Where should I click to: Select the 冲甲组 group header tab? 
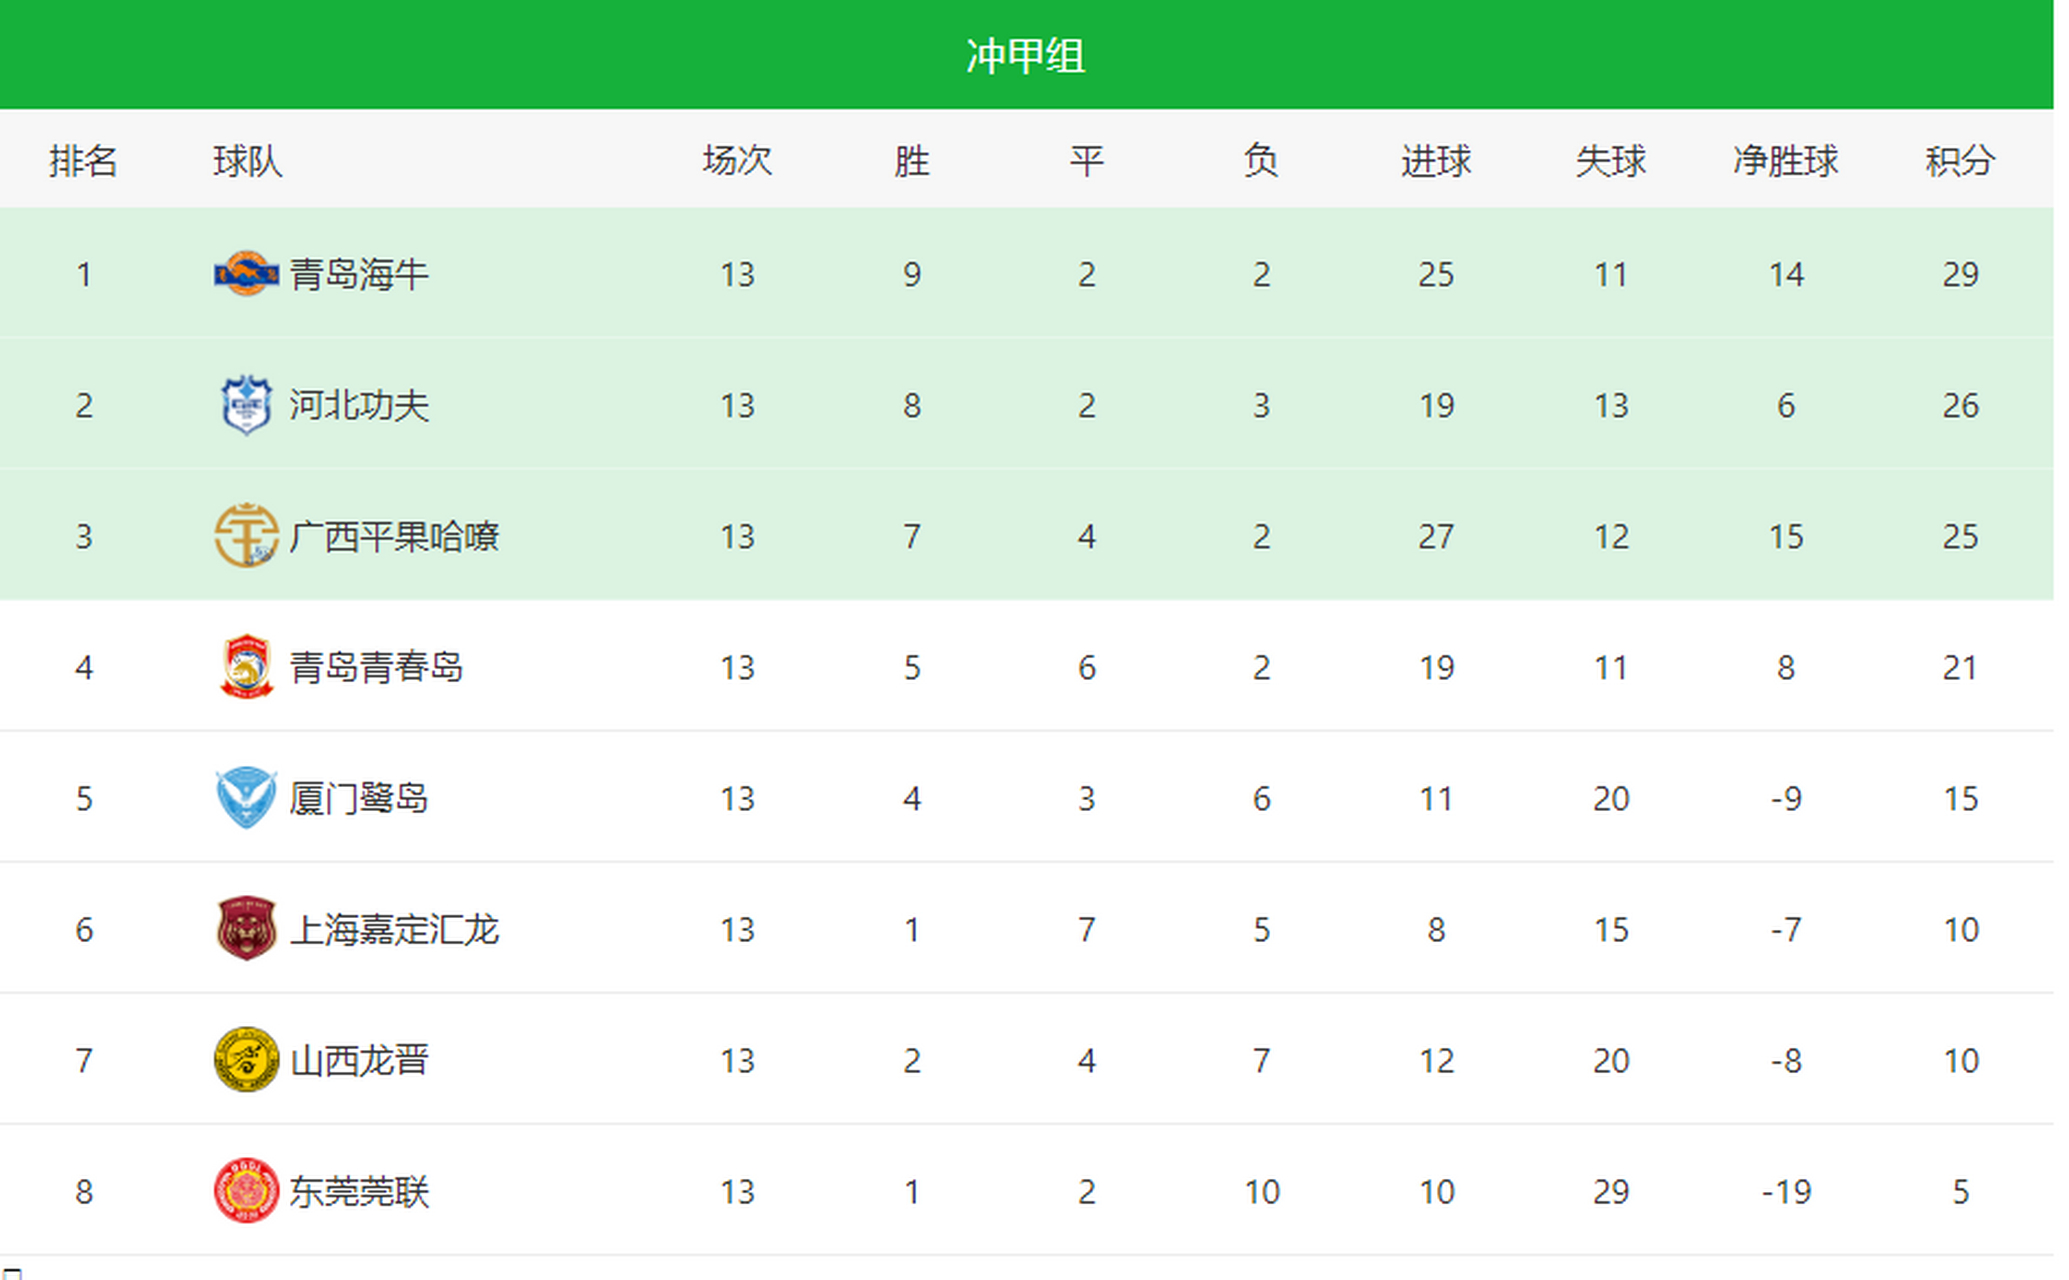click(x=1026, y=55)
